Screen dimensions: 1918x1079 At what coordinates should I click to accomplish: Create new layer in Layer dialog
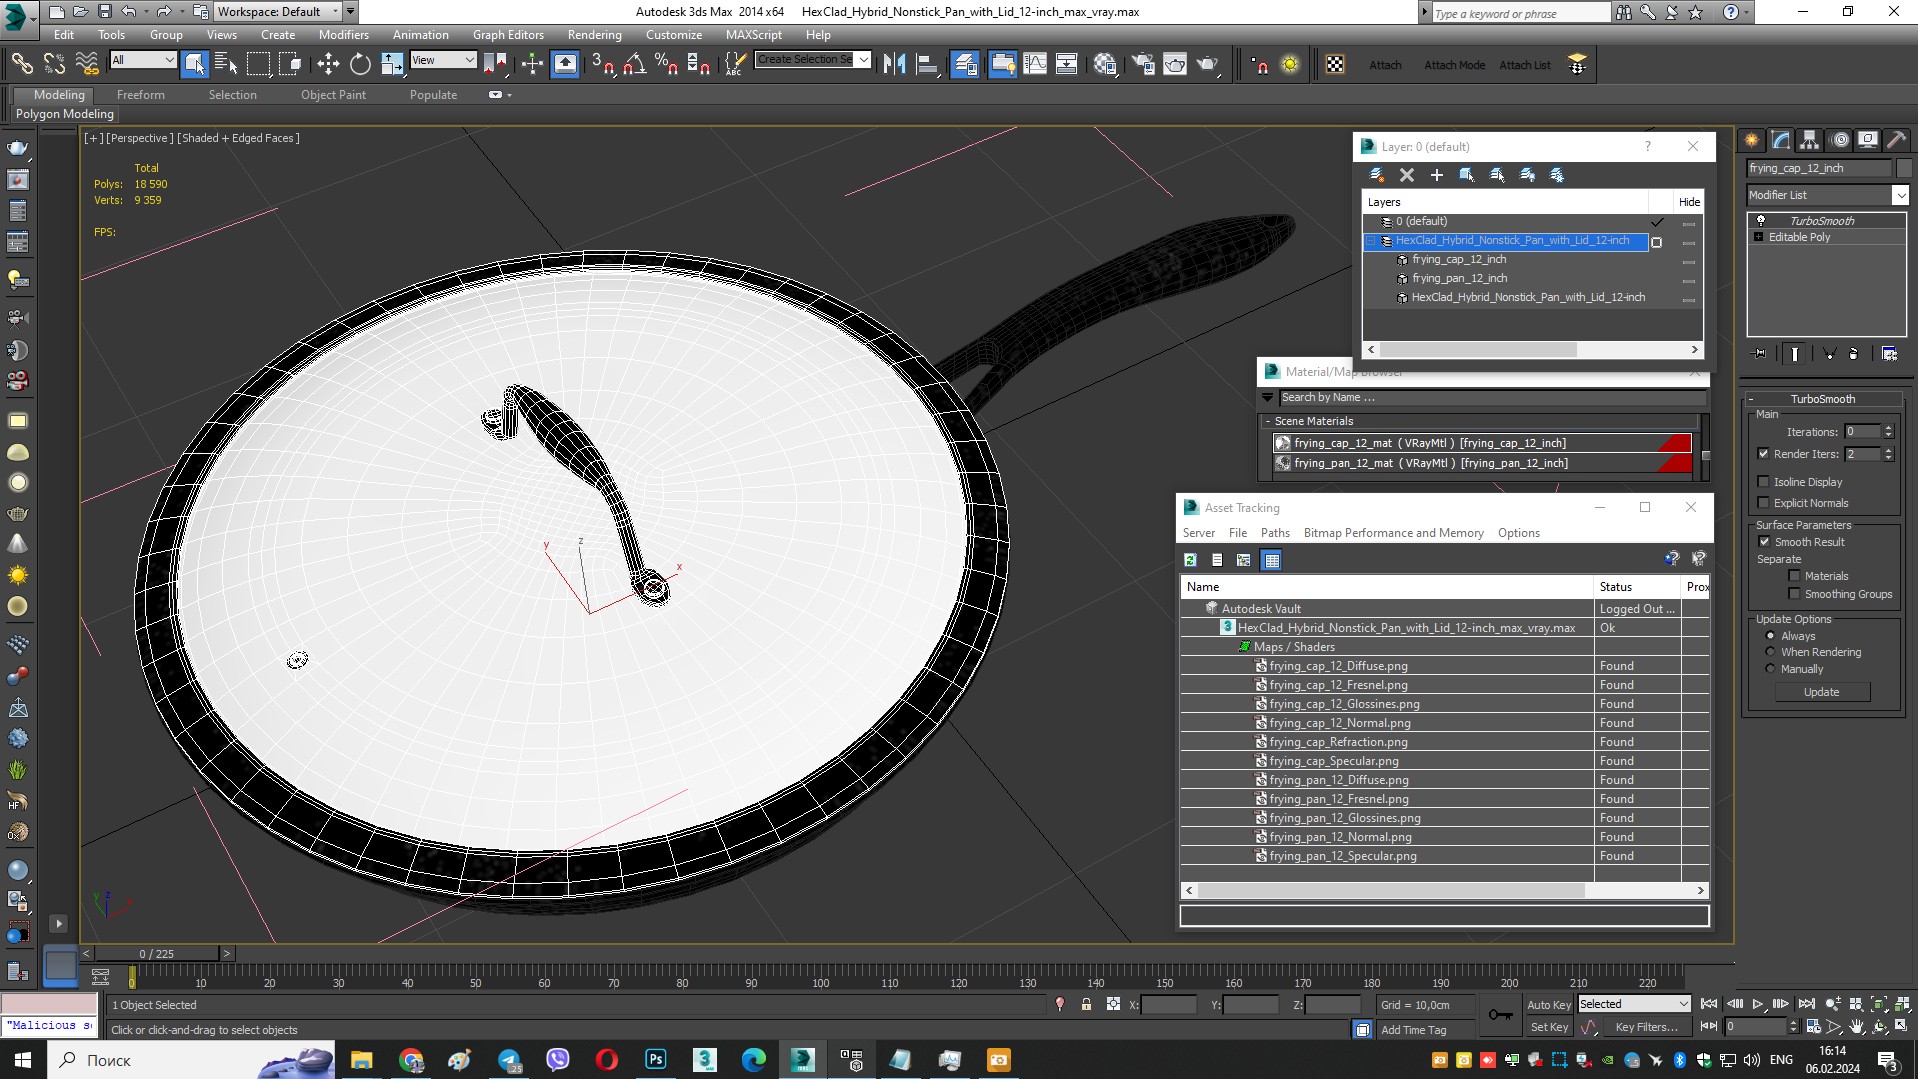(x=1377, y=175)
